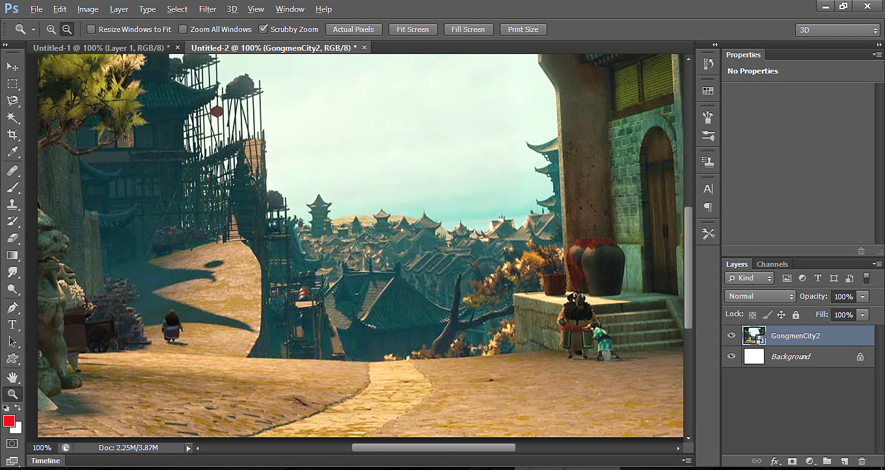Toggle Lock position in Layers panel
This screenshot has width=885, height=470.
(x=781, y=315)
